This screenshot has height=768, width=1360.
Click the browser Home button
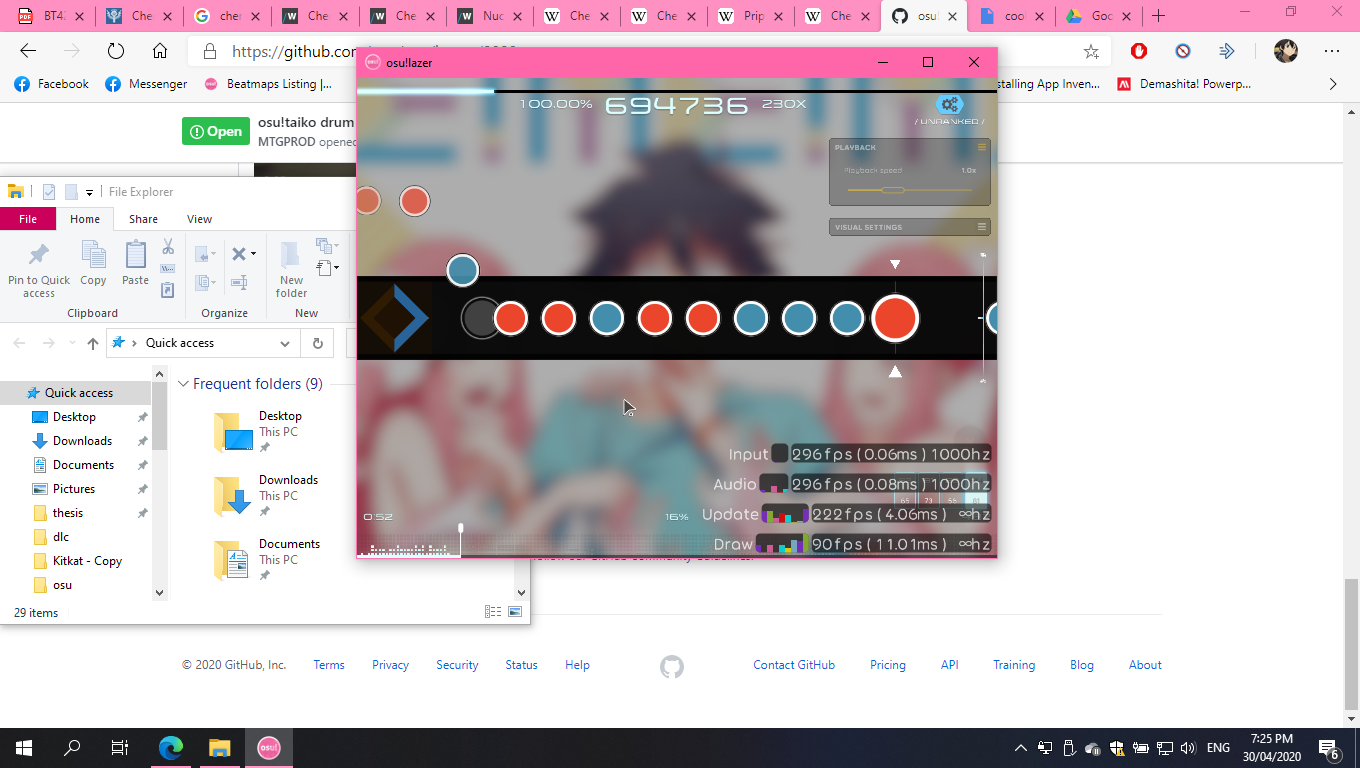click(160, 51)
